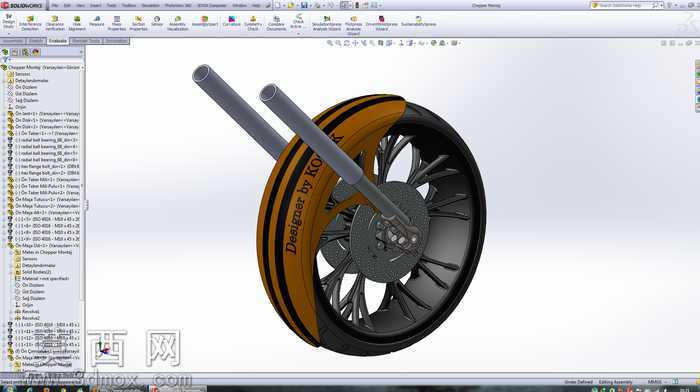Open Clearance Verification tool

(x=55, y=23)
